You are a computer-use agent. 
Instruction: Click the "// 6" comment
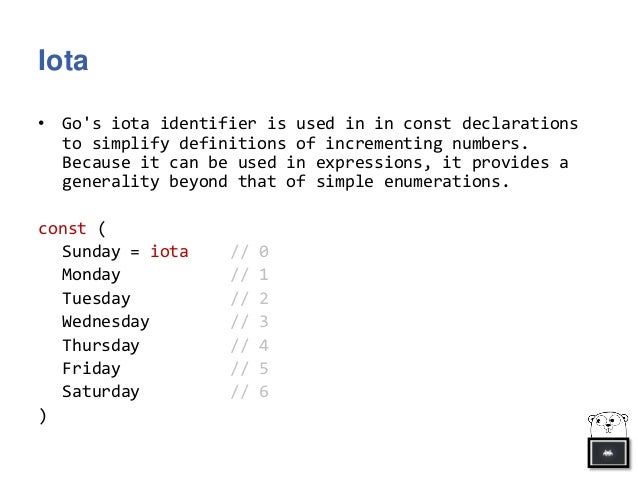(x=249, y=392)
